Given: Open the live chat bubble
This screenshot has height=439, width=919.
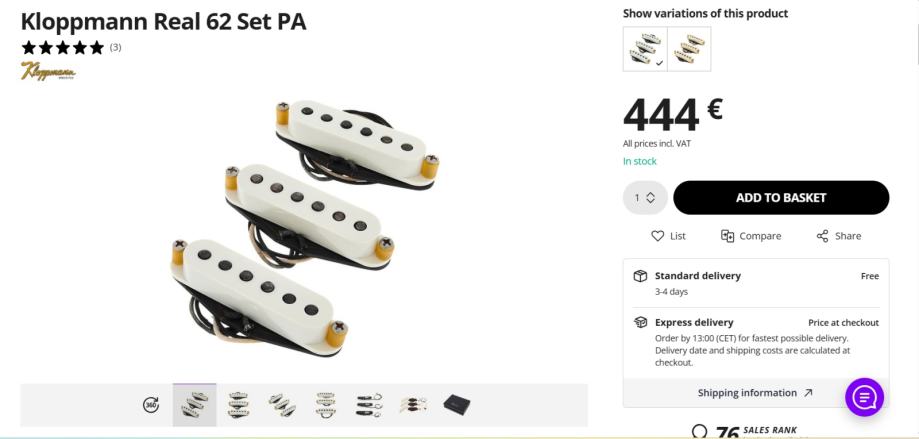Looking at the screenshot, I should pos(864,397).
